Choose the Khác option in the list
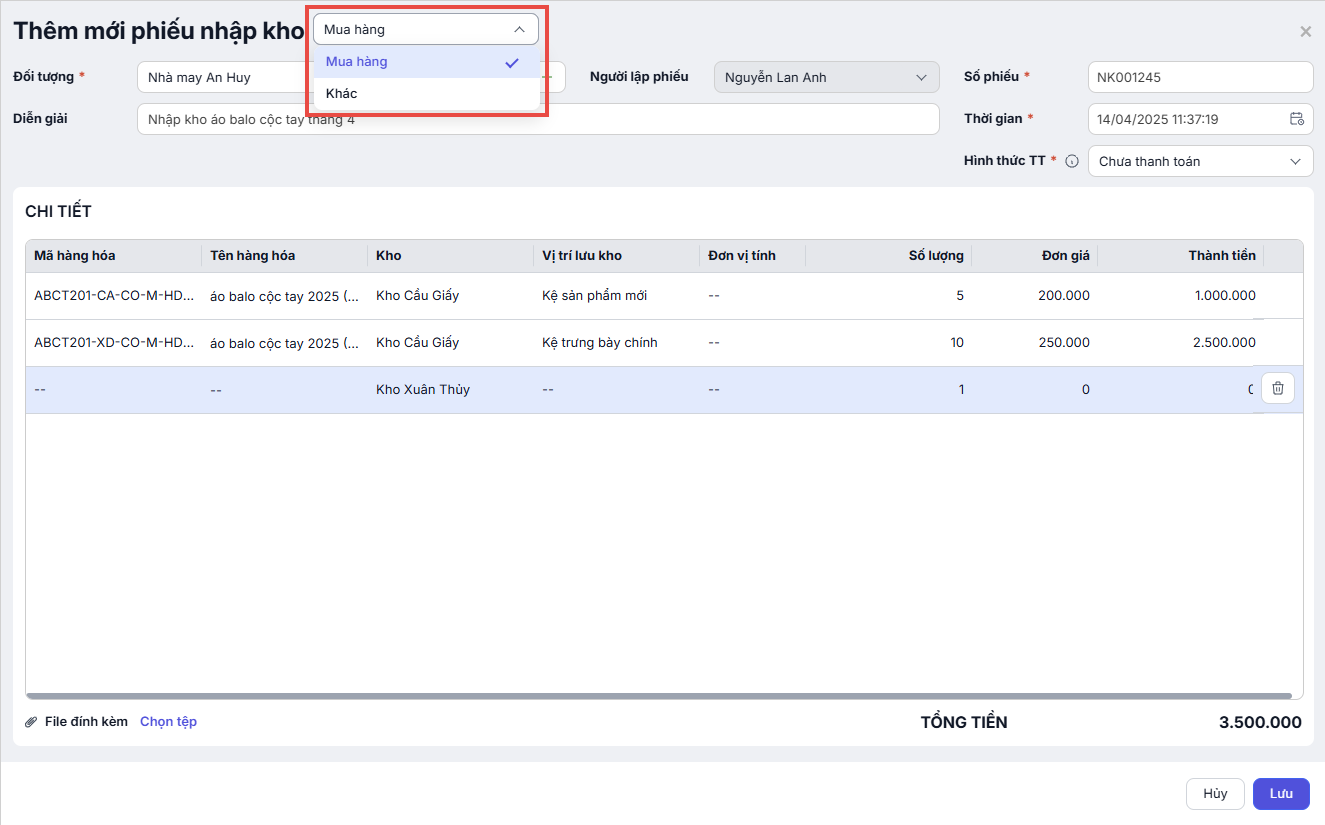The image size is (1325, 825). 426,93
